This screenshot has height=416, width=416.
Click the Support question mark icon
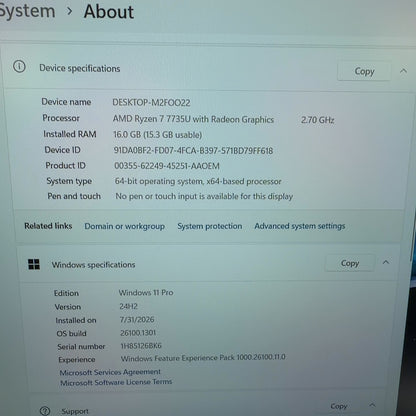click(x=45, y=411)
